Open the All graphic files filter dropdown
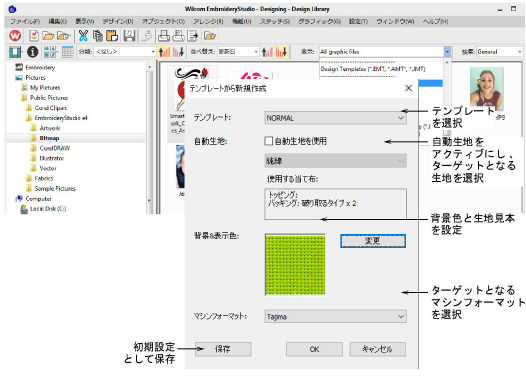This screenshot has height=391, width=526. [385, 52]
